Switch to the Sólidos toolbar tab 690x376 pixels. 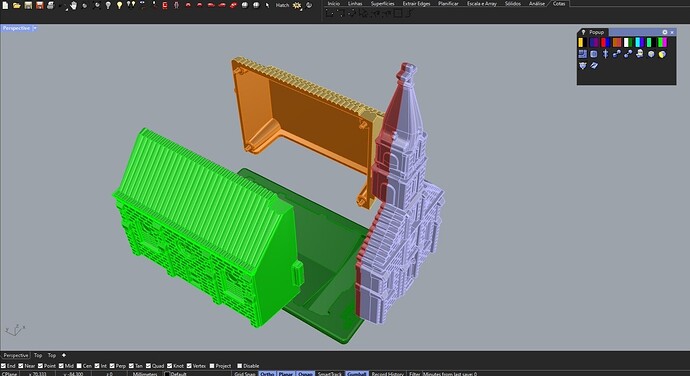click(x=513, y=3)
